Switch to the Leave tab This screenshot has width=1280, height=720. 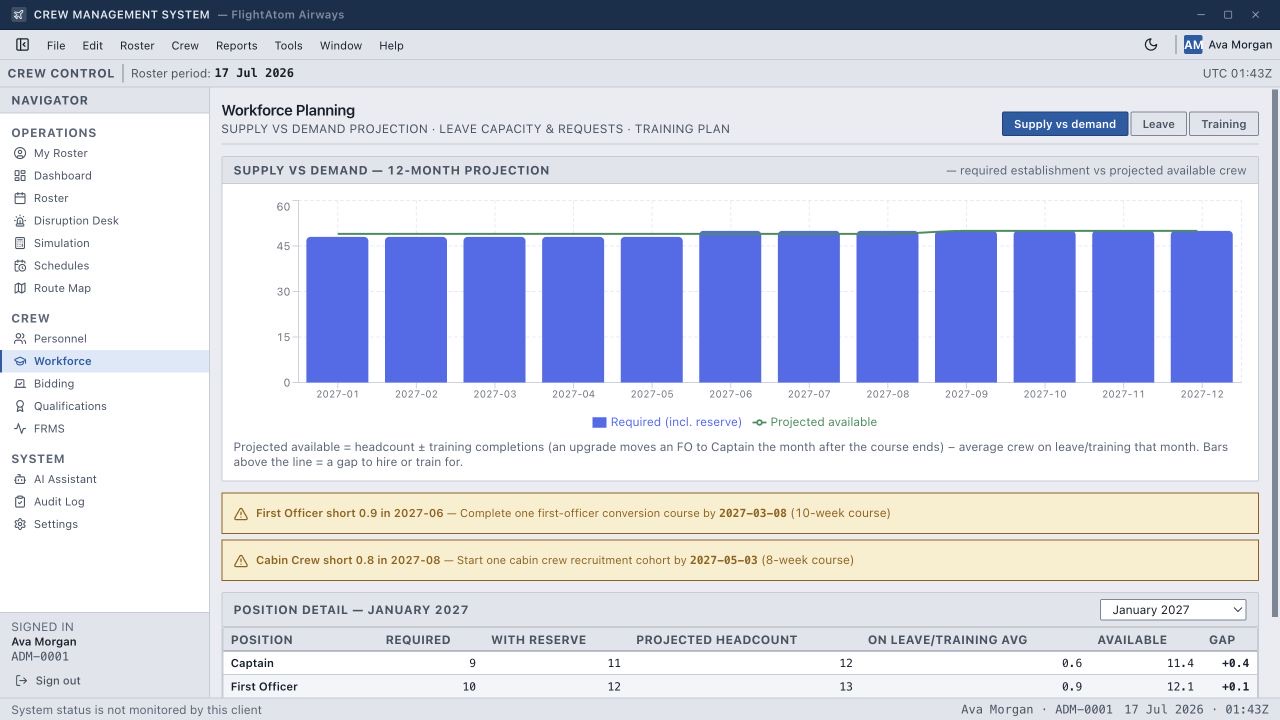click(1158, 124)
